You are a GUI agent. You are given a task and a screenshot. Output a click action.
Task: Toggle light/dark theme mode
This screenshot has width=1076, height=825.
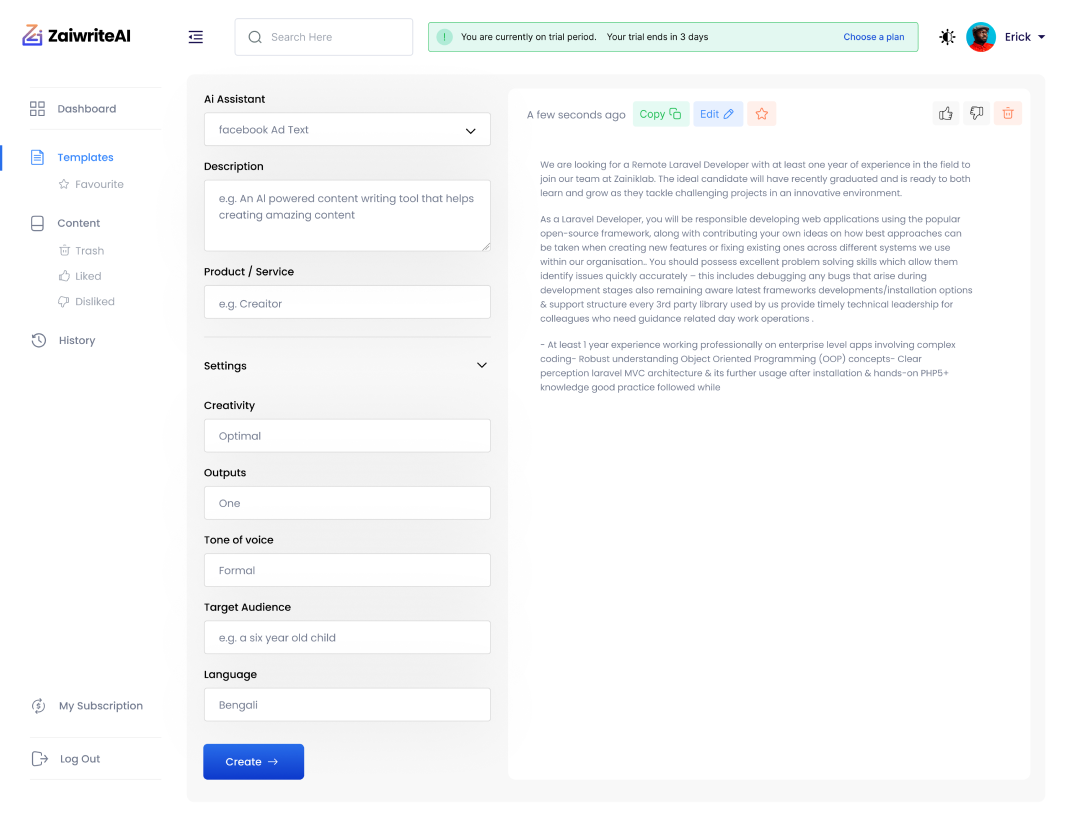coord(947,37)
